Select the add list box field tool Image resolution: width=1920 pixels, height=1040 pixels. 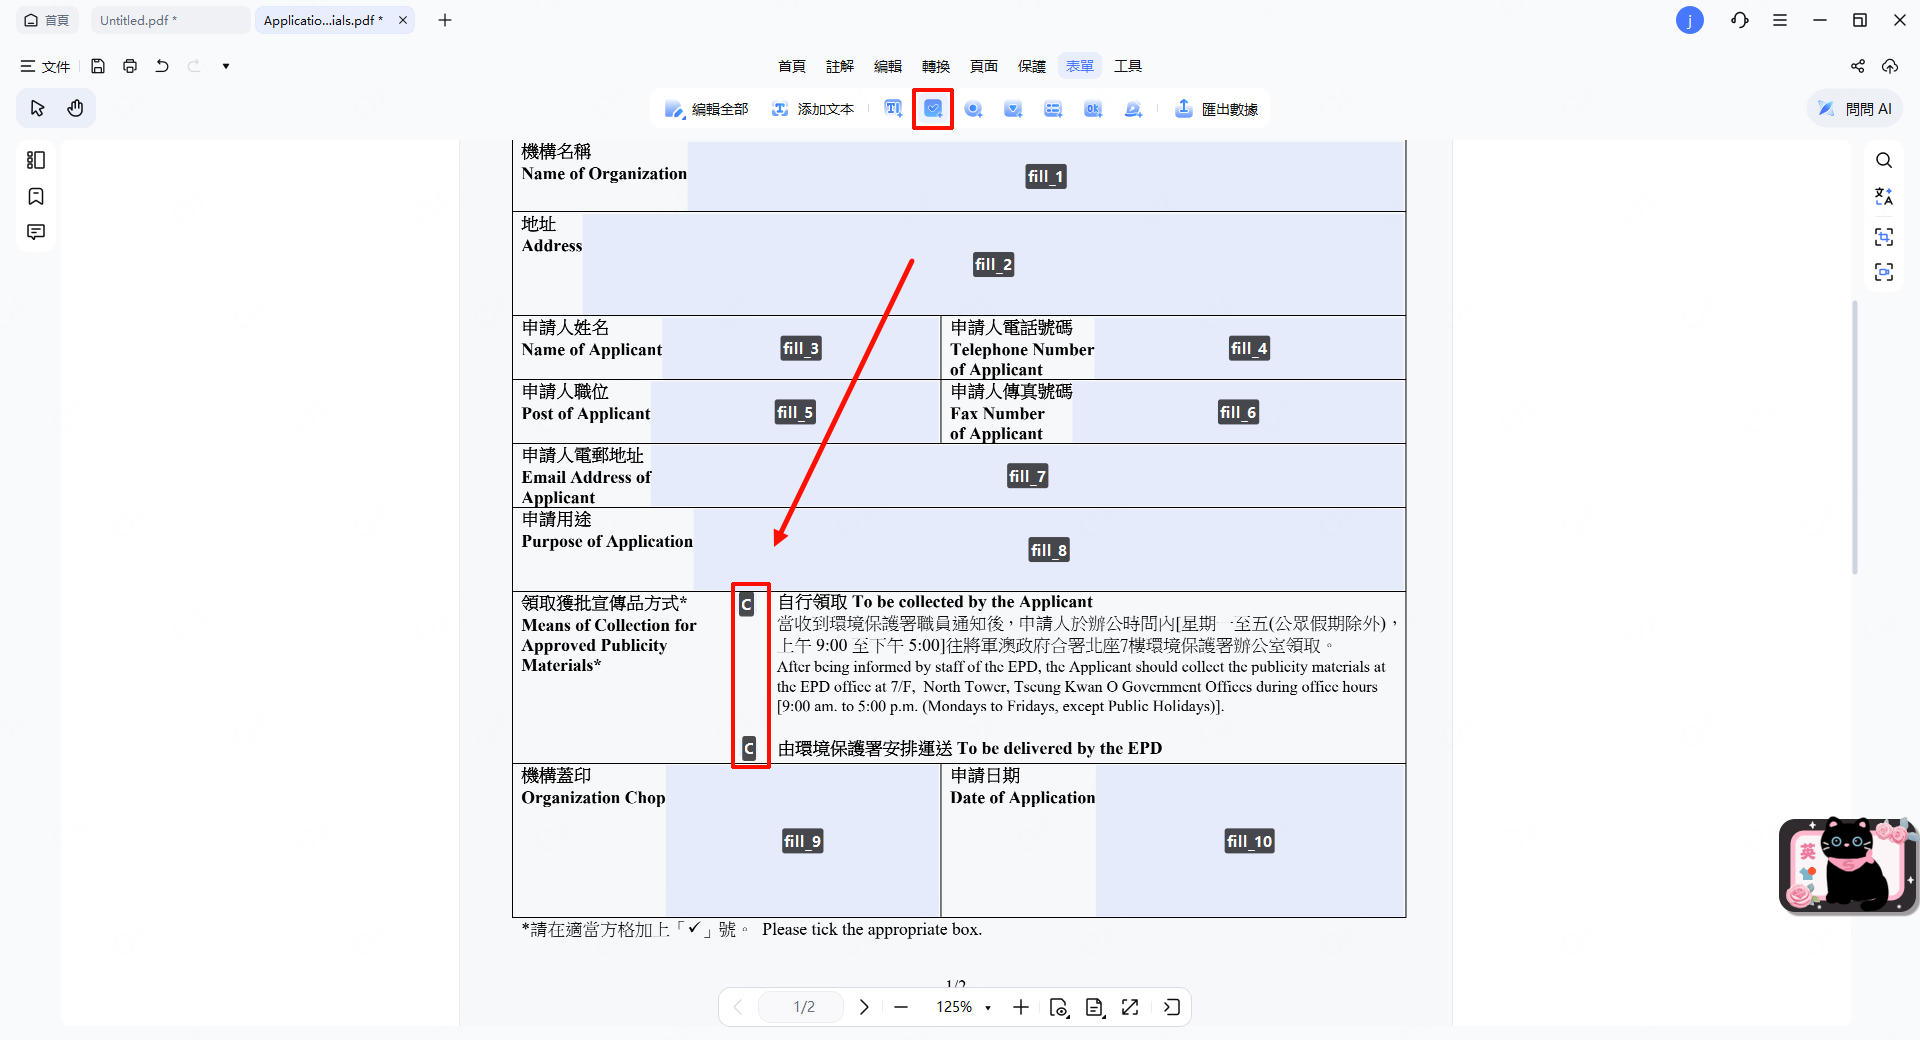pos(1053,109)
